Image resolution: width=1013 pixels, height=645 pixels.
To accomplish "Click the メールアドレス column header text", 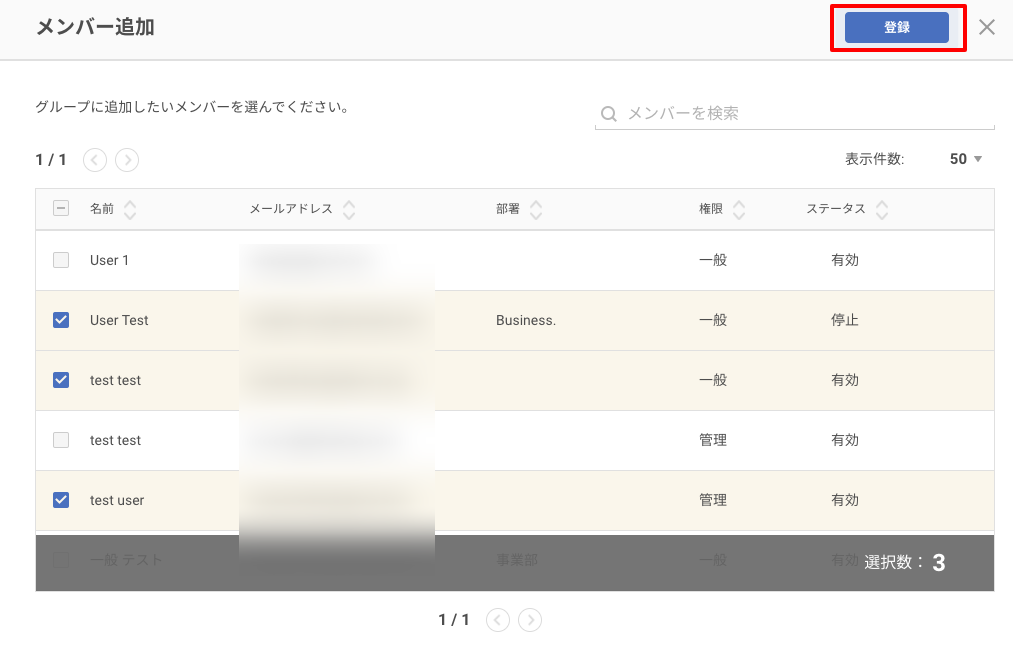I will click(291, 209).
